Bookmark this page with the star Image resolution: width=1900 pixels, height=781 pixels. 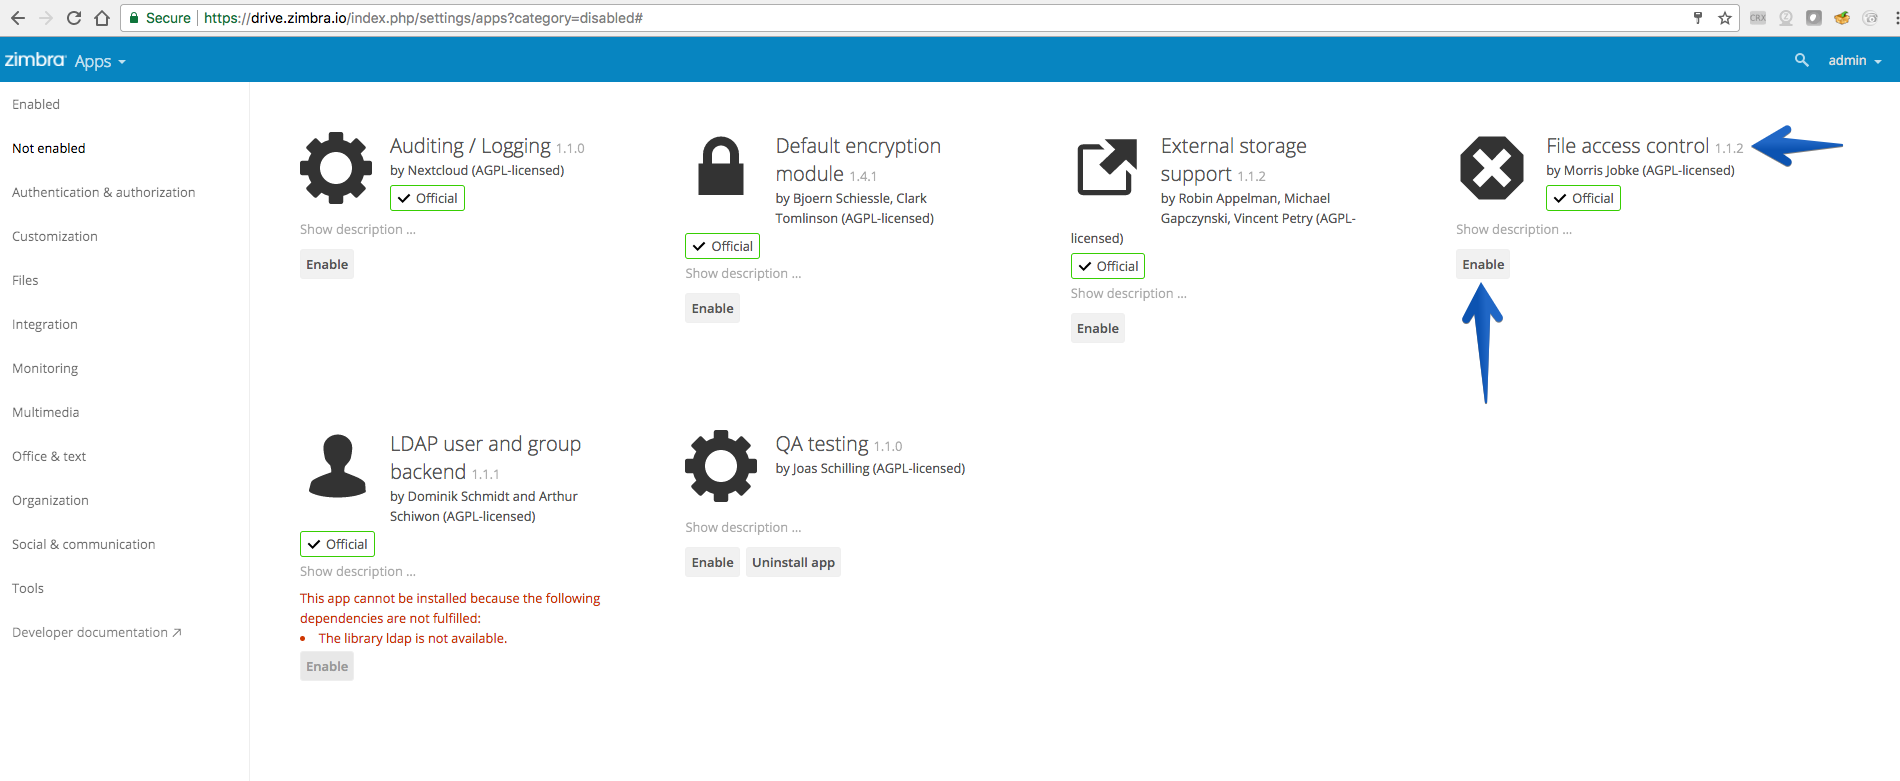[x=1725, y=18]
